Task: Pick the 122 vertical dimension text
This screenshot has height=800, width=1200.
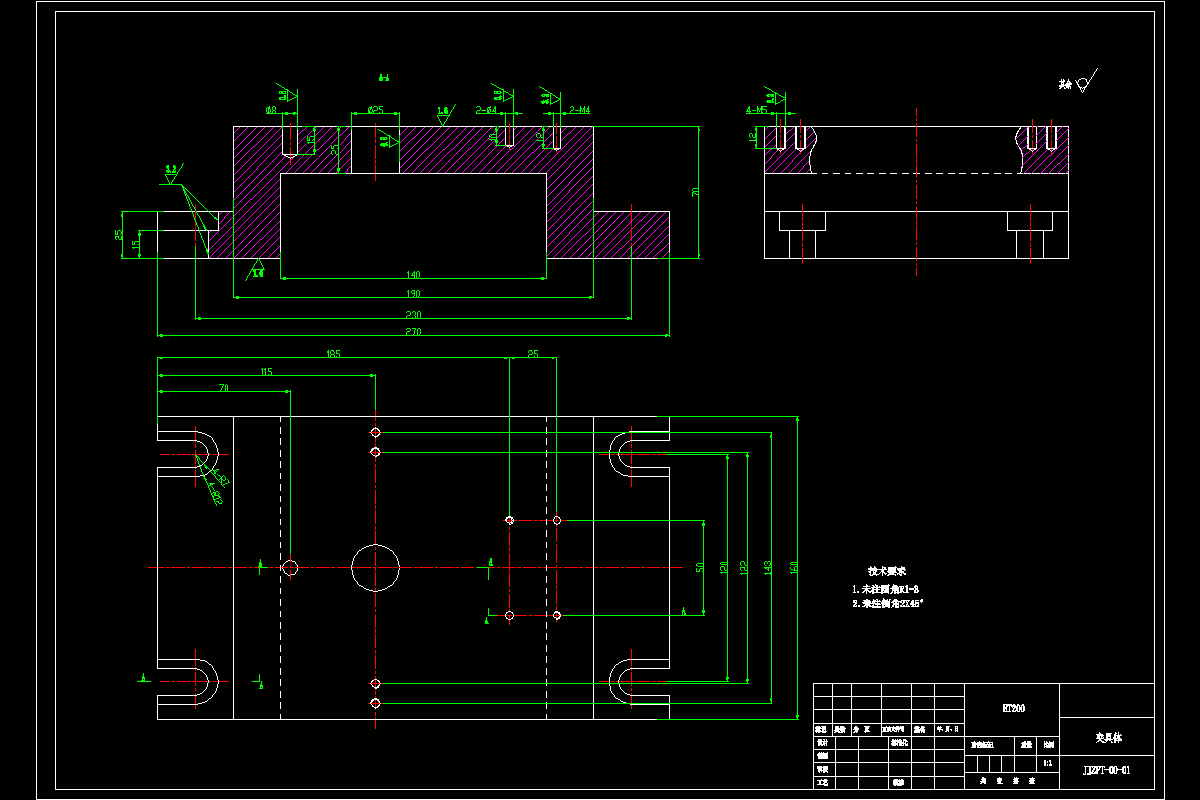Action: click(744, 566)
